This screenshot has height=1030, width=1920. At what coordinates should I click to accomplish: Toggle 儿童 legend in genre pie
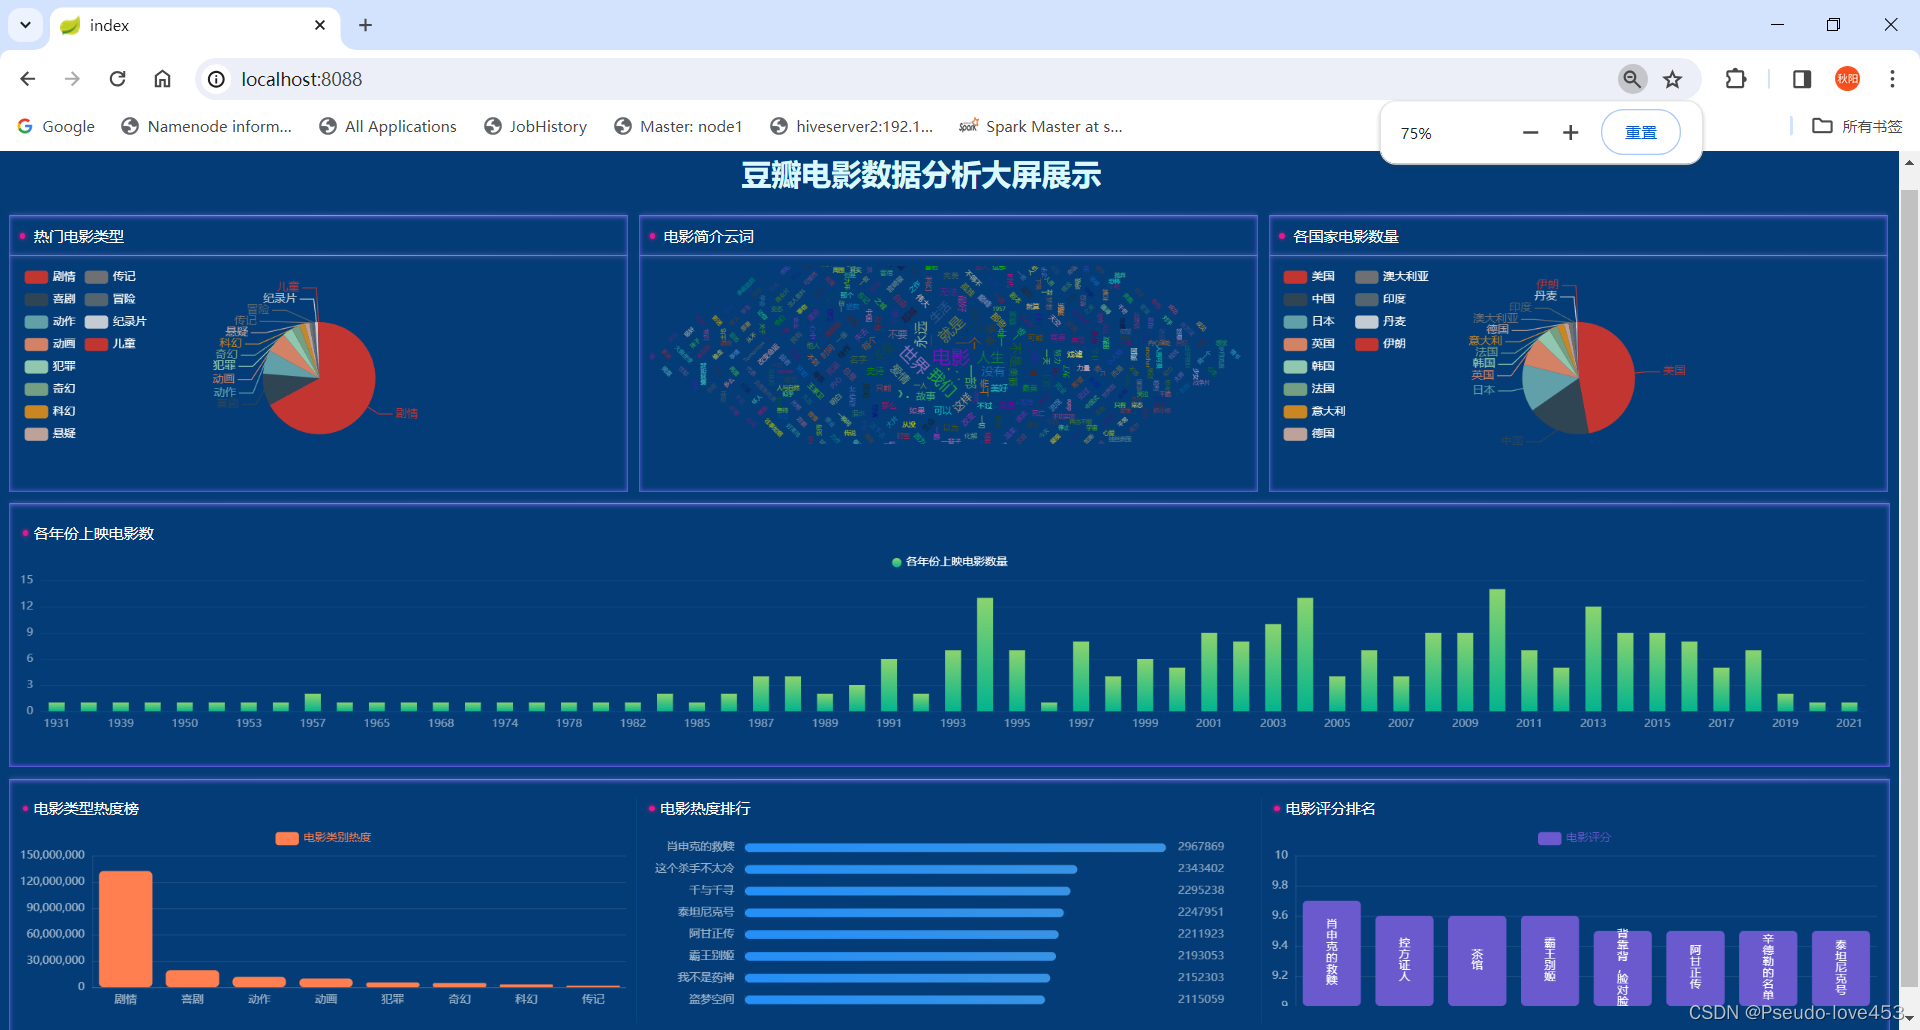(110, 344)
